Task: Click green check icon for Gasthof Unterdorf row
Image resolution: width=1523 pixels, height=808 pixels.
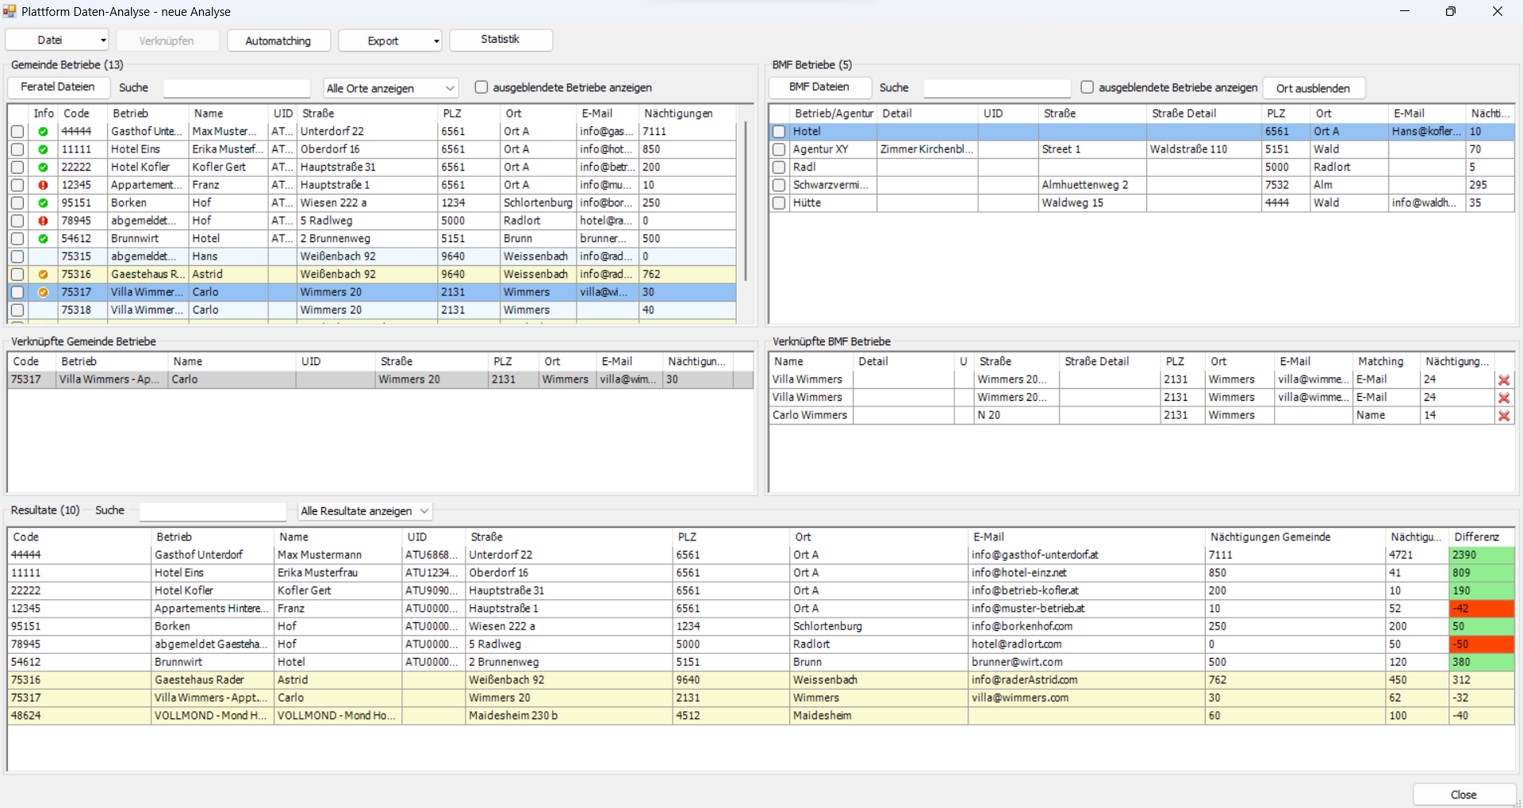Action: (43, 131)
